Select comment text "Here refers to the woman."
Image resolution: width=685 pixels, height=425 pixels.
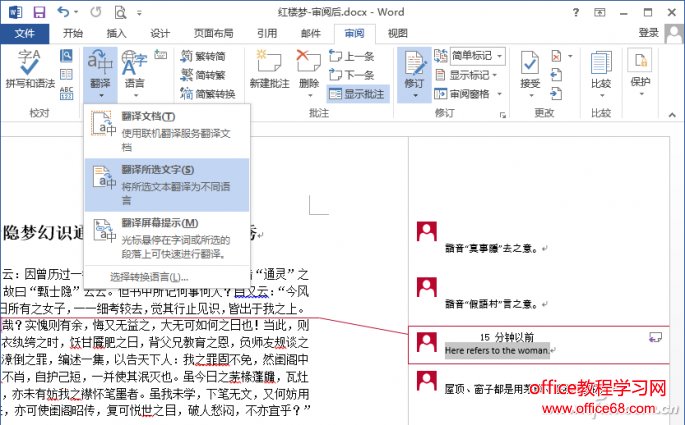coord(497,351)
